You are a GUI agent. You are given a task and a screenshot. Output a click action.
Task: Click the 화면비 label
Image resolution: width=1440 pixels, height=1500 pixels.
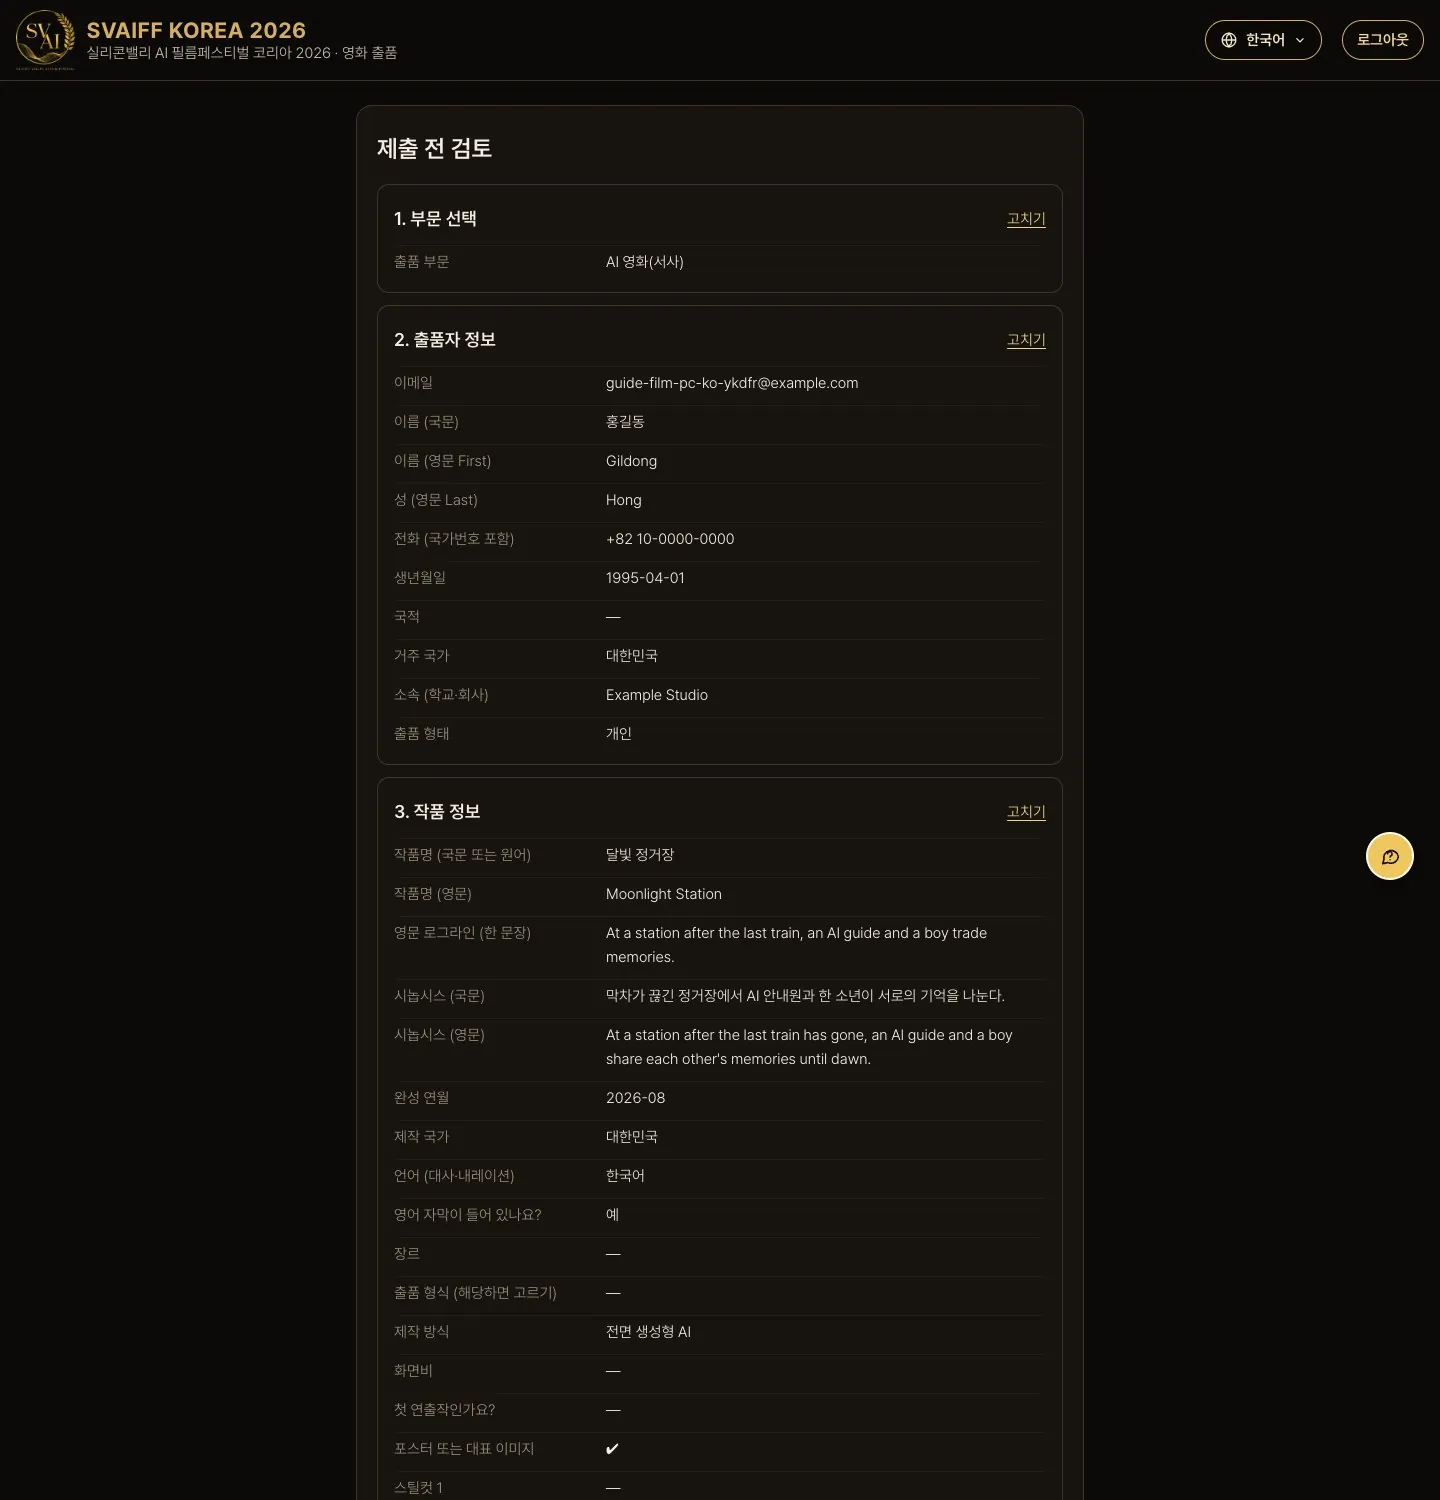tap(413, 1371)
